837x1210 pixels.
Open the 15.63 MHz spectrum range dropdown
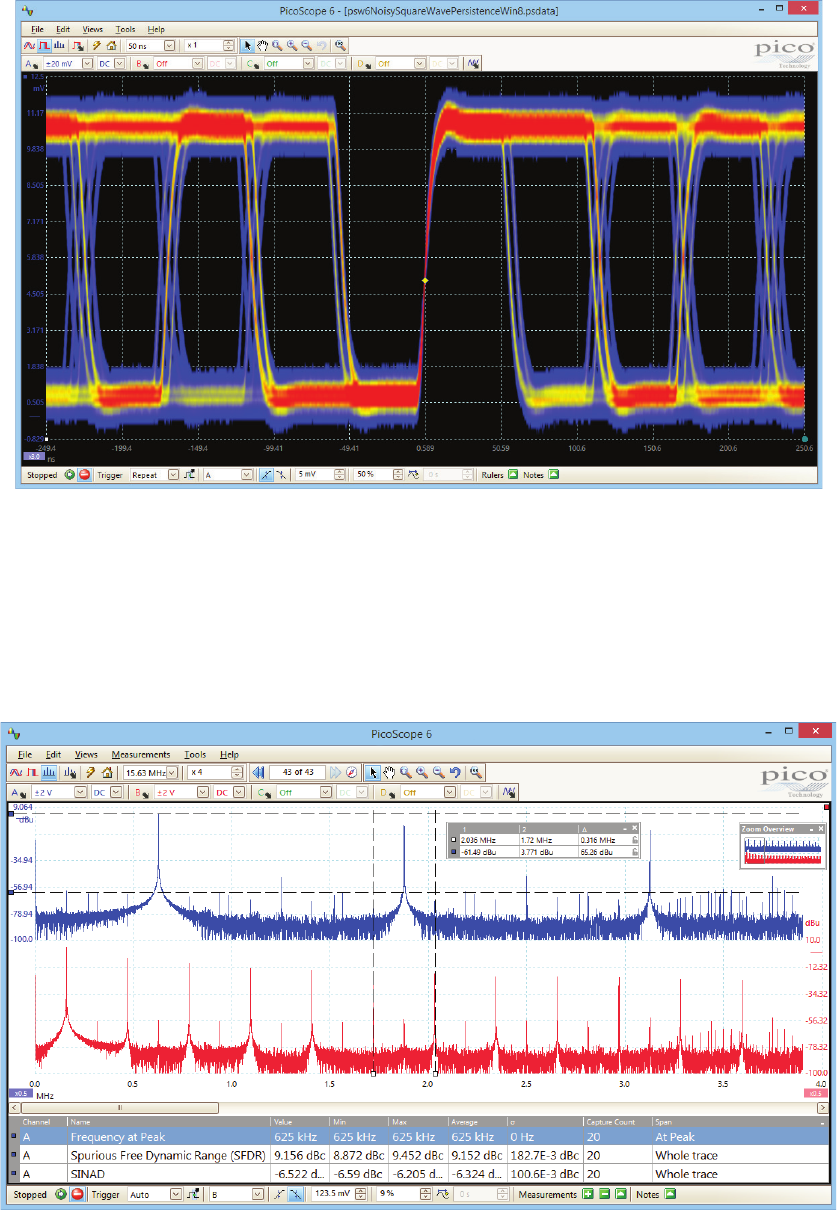171,772
